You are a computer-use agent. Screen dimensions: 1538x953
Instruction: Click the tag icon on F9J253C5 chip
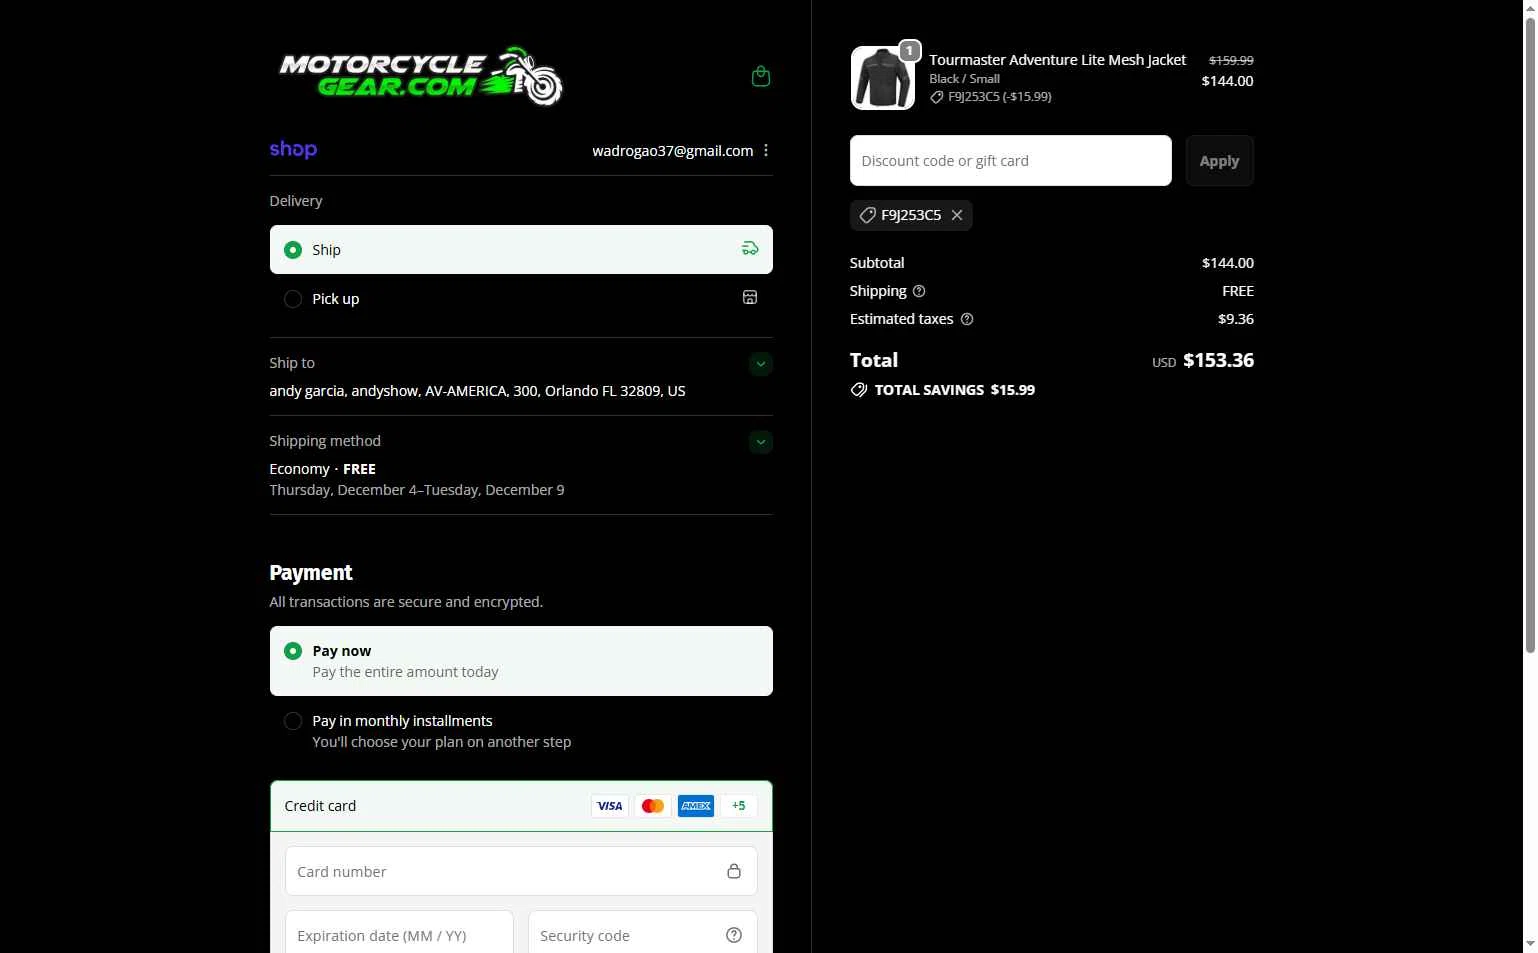coord(867,215)
